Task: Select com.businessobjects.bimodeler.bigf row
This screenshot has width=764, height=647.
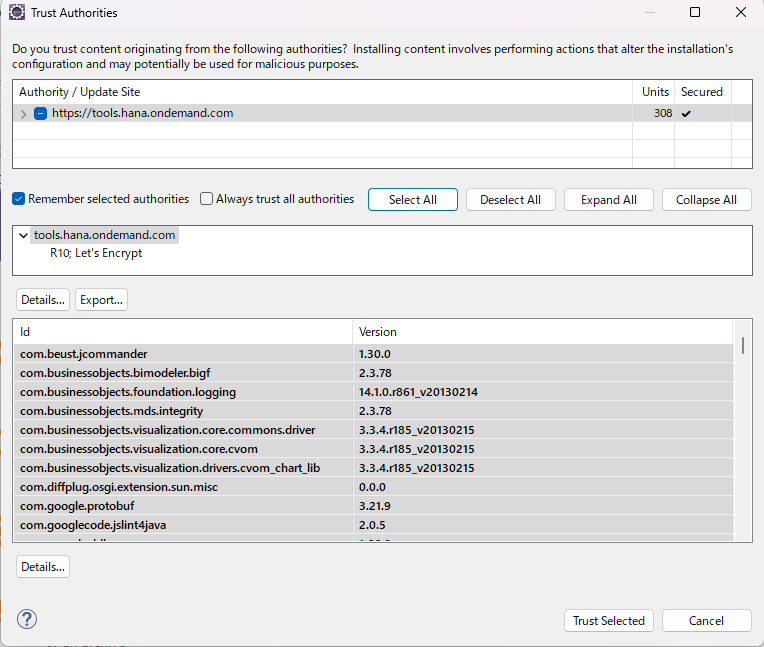Action: coord(373,373)
